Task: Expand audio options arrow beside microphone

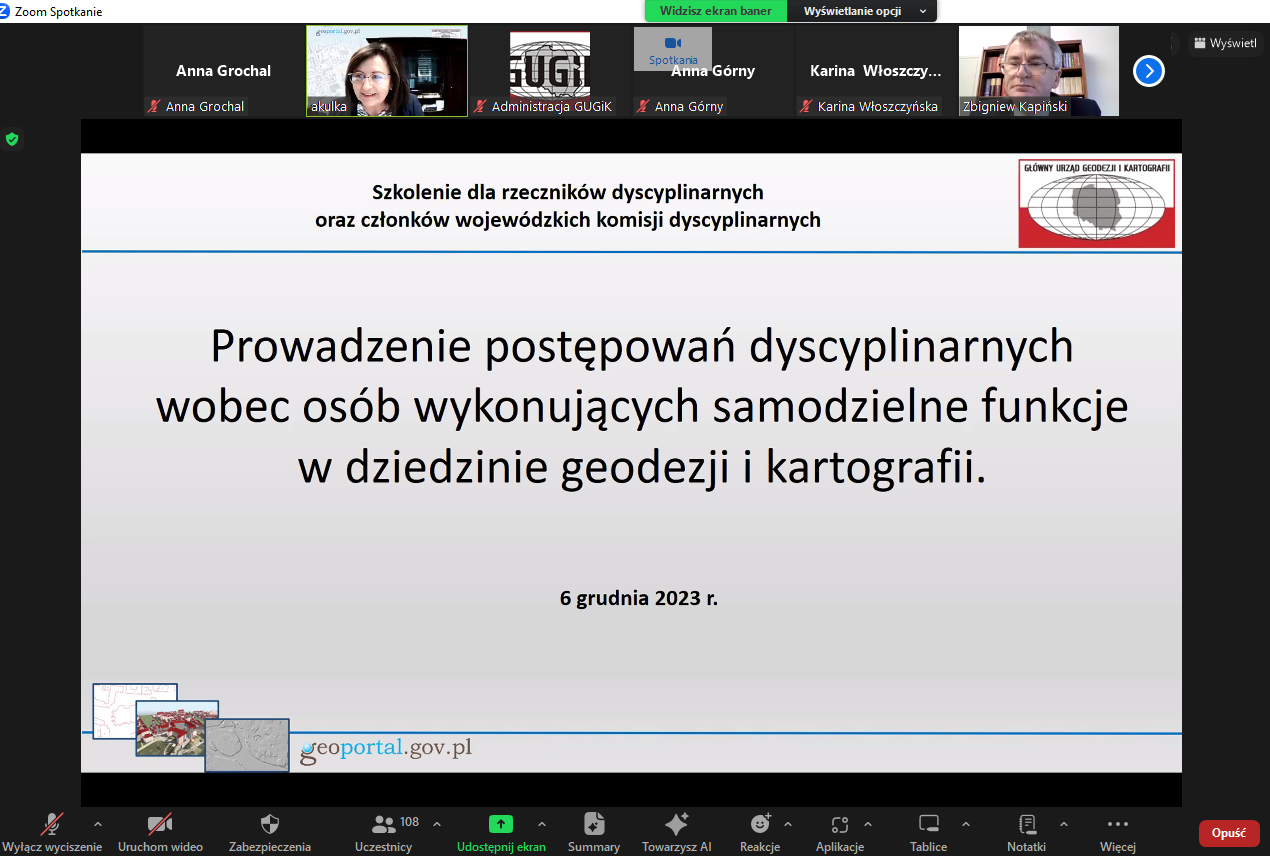Action: (97, 824)
